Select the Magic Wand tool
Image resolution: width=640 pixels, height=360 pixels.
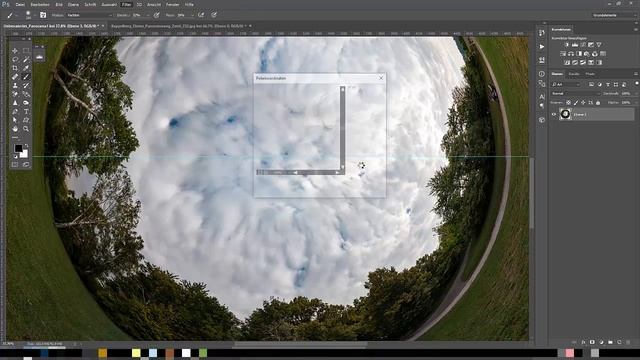[26, 60]
